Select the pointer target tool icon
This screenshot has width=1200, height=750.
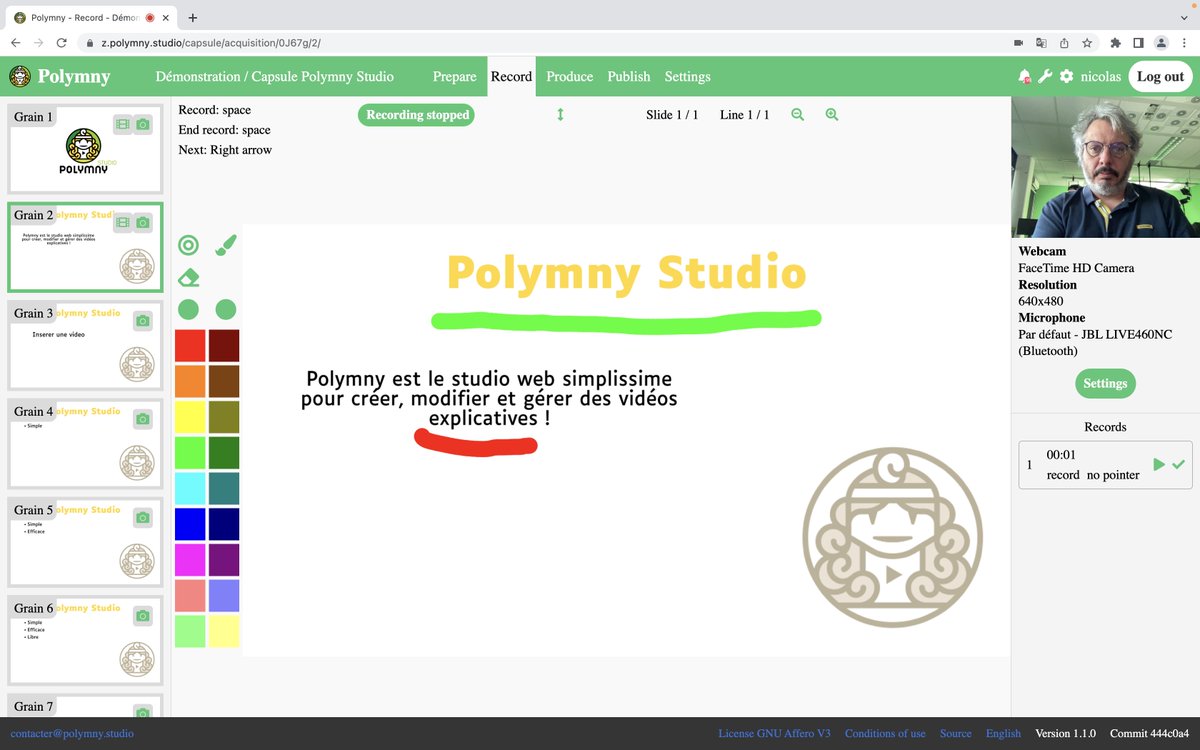click(x=188, y=245)
